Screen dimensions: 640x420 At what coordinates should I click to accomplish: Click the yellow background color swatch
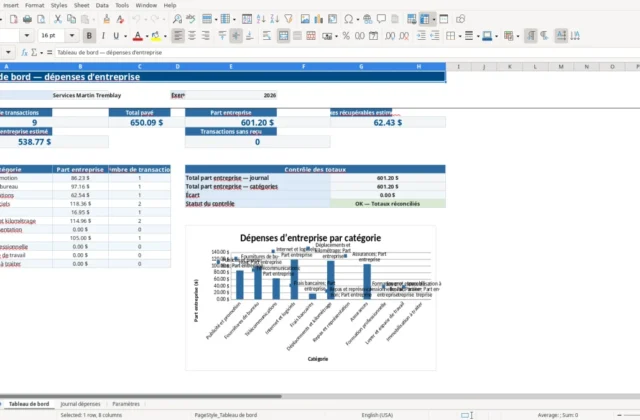[x=156, y=36]
